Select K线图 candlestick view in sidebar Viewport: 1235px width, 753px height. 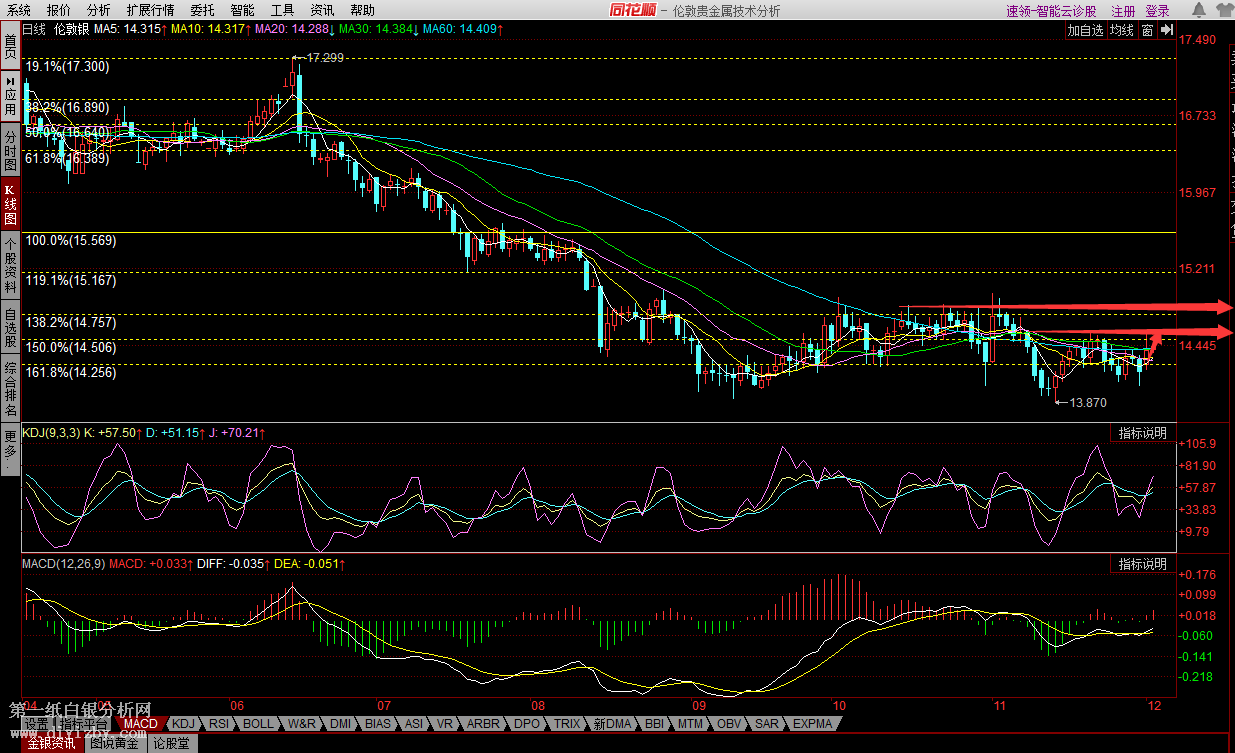click(x=10, y=204)
